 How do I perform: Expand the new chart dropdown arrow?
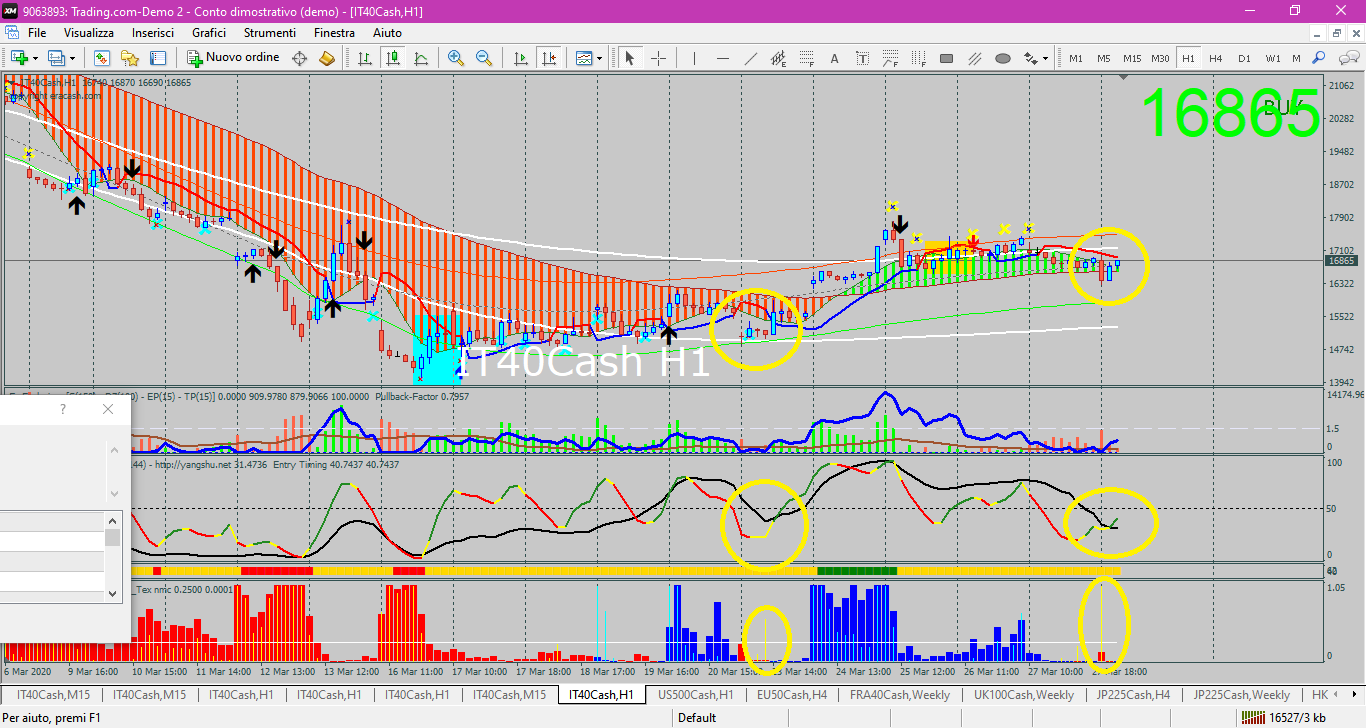pos(35,58)
